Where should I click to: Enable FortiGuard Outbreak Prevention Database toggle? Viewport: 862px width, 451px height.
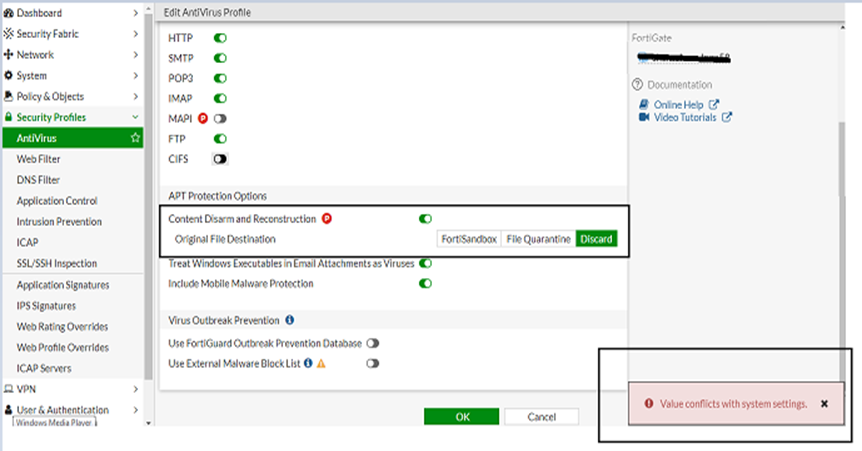click(x=372, y=343)
